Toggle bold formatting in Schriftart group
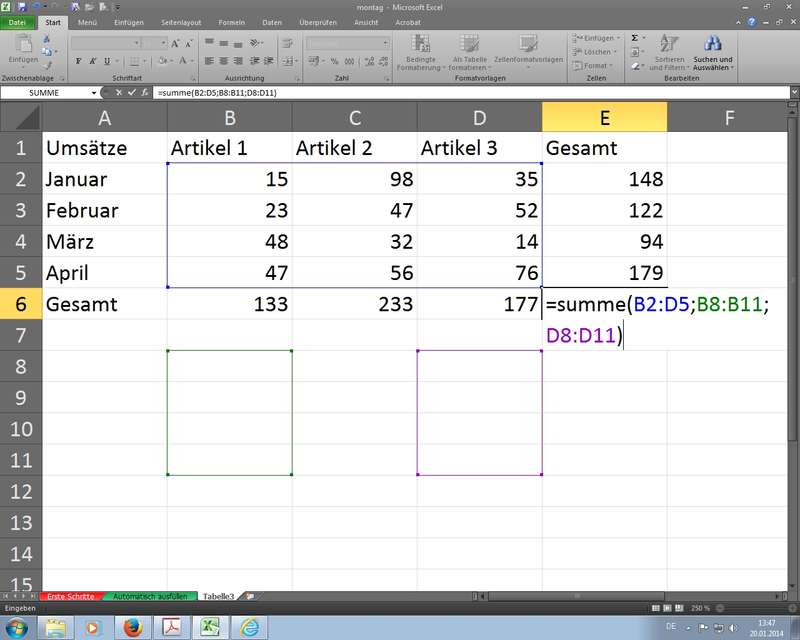The width and height of the screenshot is (800, 640). click(77, 61)
